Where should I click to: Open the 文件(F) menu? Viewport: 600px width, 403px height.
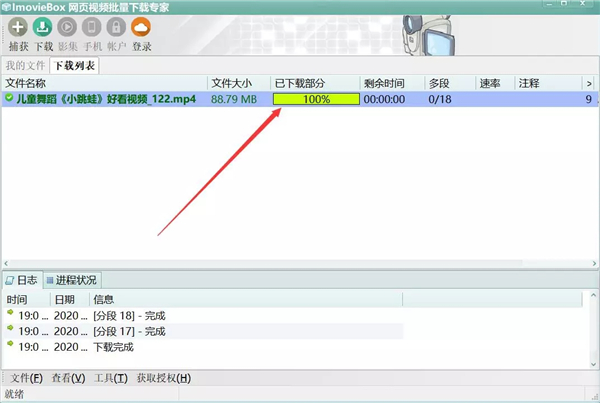[x=26, y=378]
